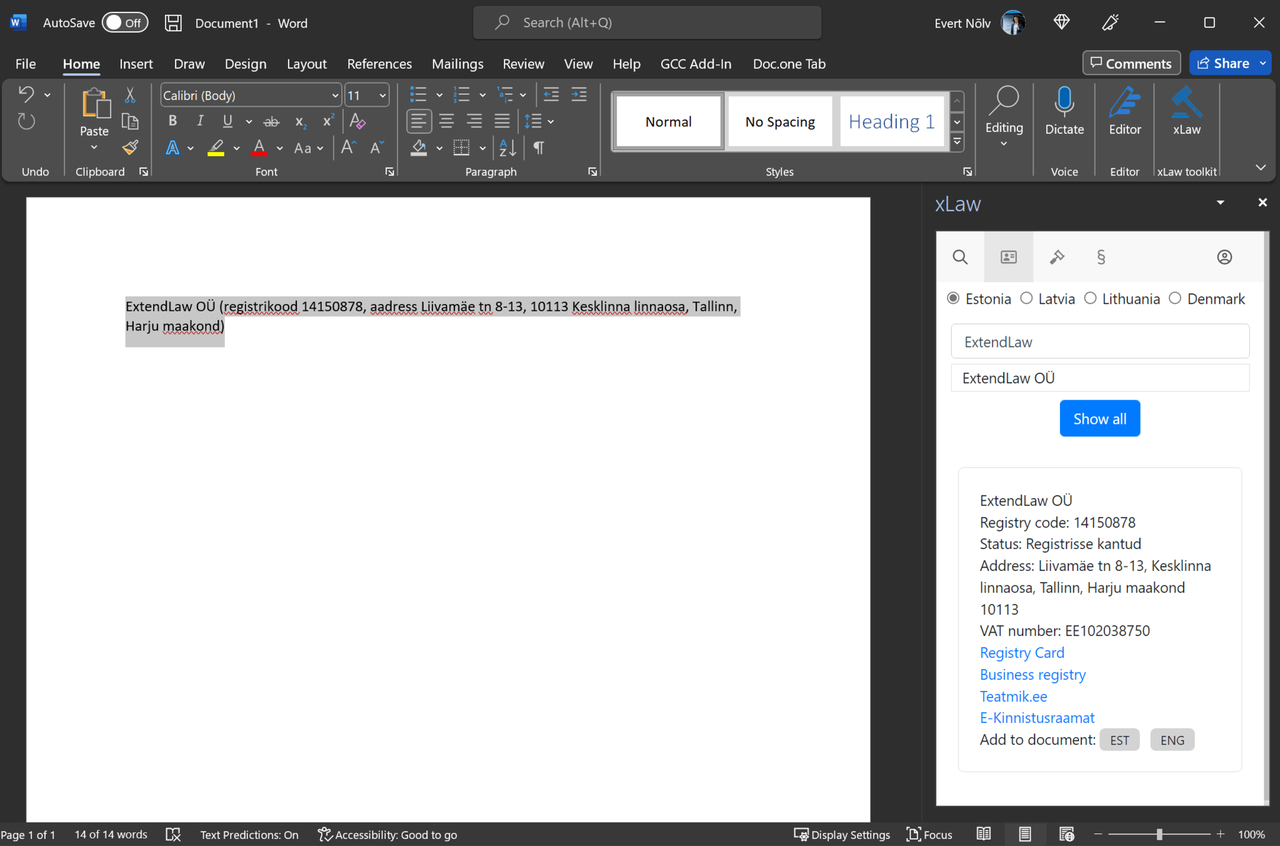
Task: Open xLaw gavel tab
Action: click(1057, 257)
